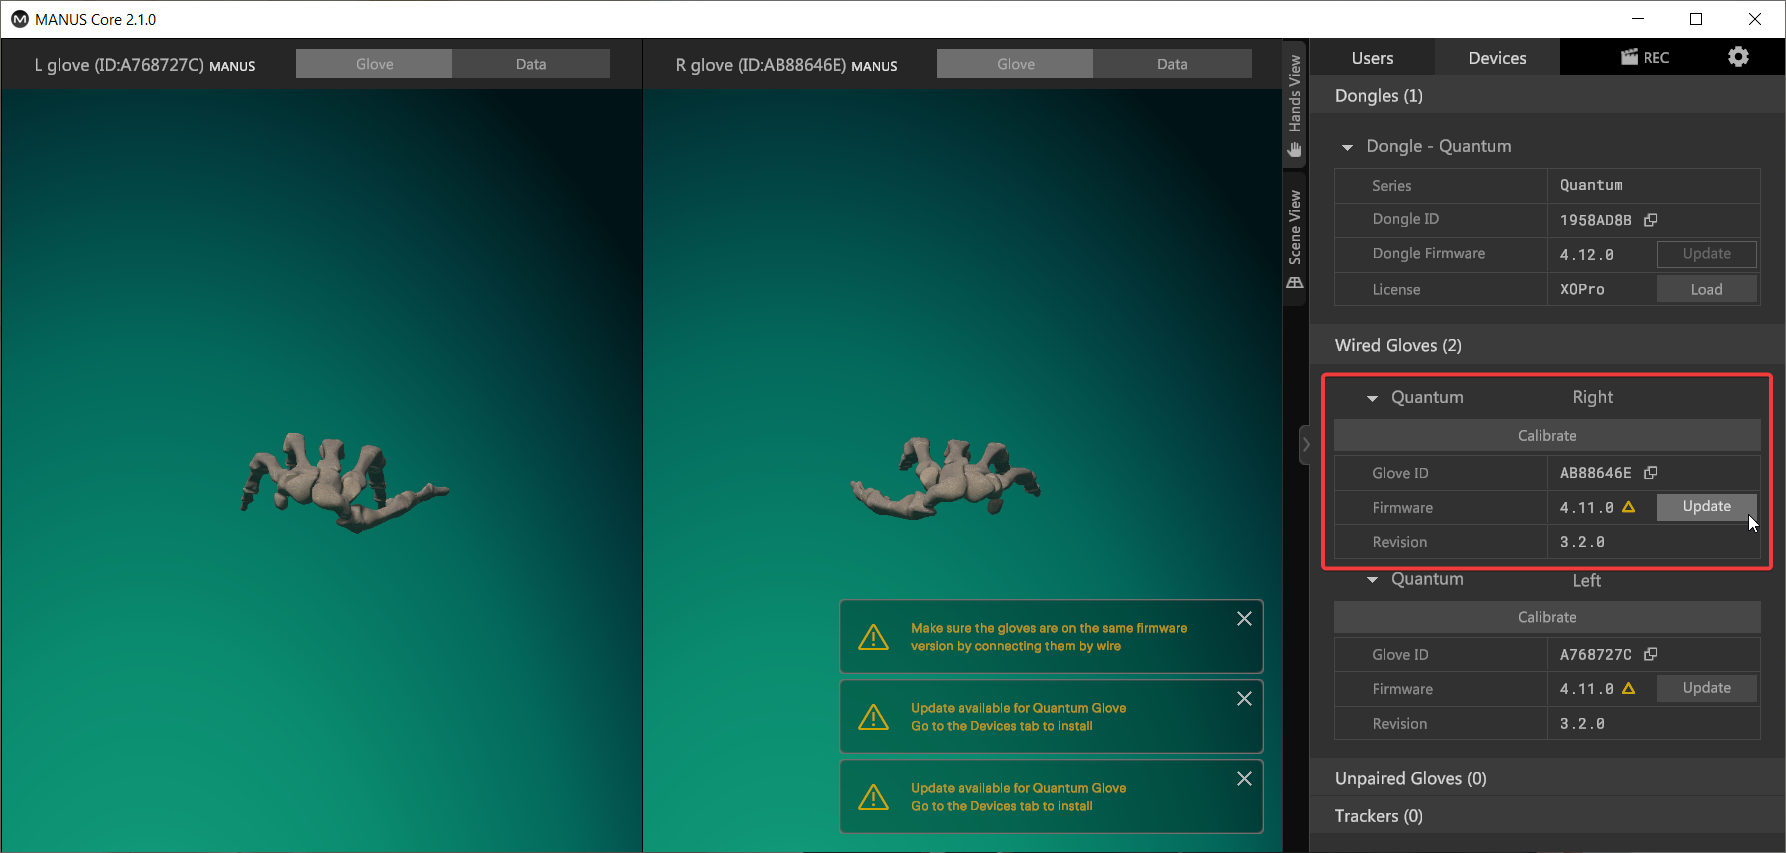Image resolution: width=1786 pixels, height=853 pixels.
Task: Open the Users tab
Action: [1372, 58]
